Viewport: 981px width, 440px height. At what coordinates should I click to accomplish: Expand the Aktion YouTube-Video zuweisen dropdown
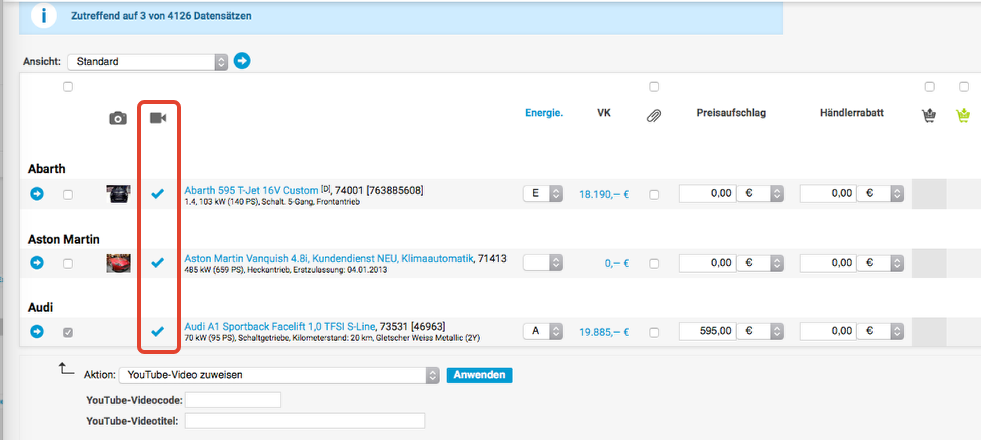(x=278, y=375)
